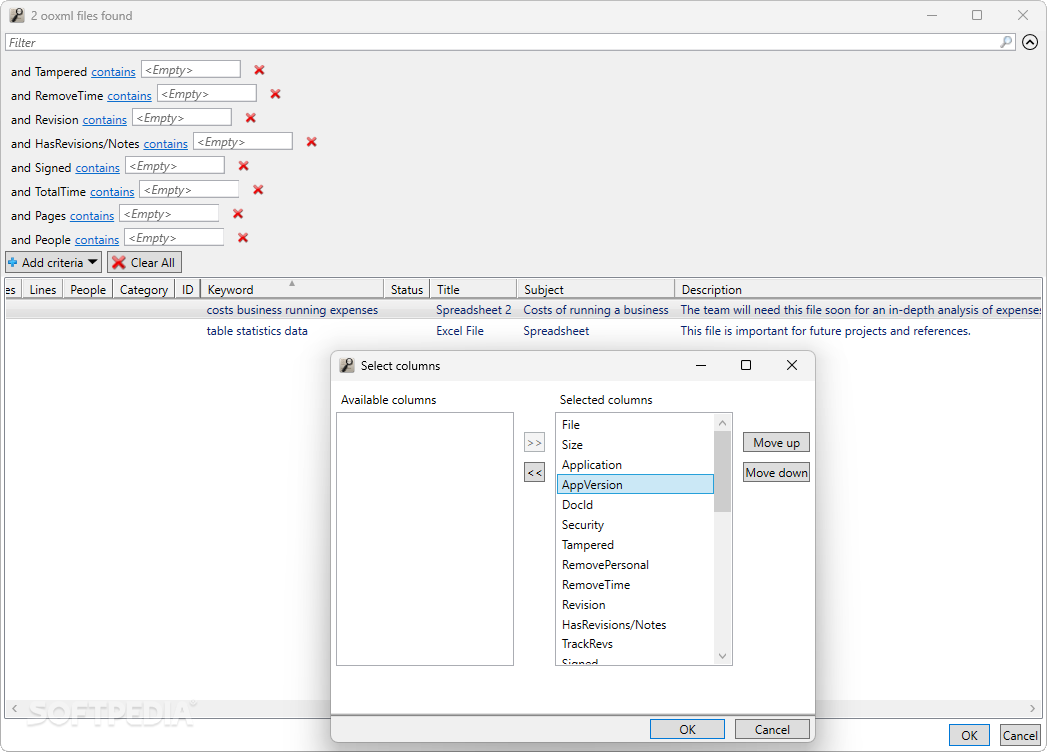This screenshot has height=752, width=1047.
Task: Click the Move down button
Action: (x=776, y=472)
